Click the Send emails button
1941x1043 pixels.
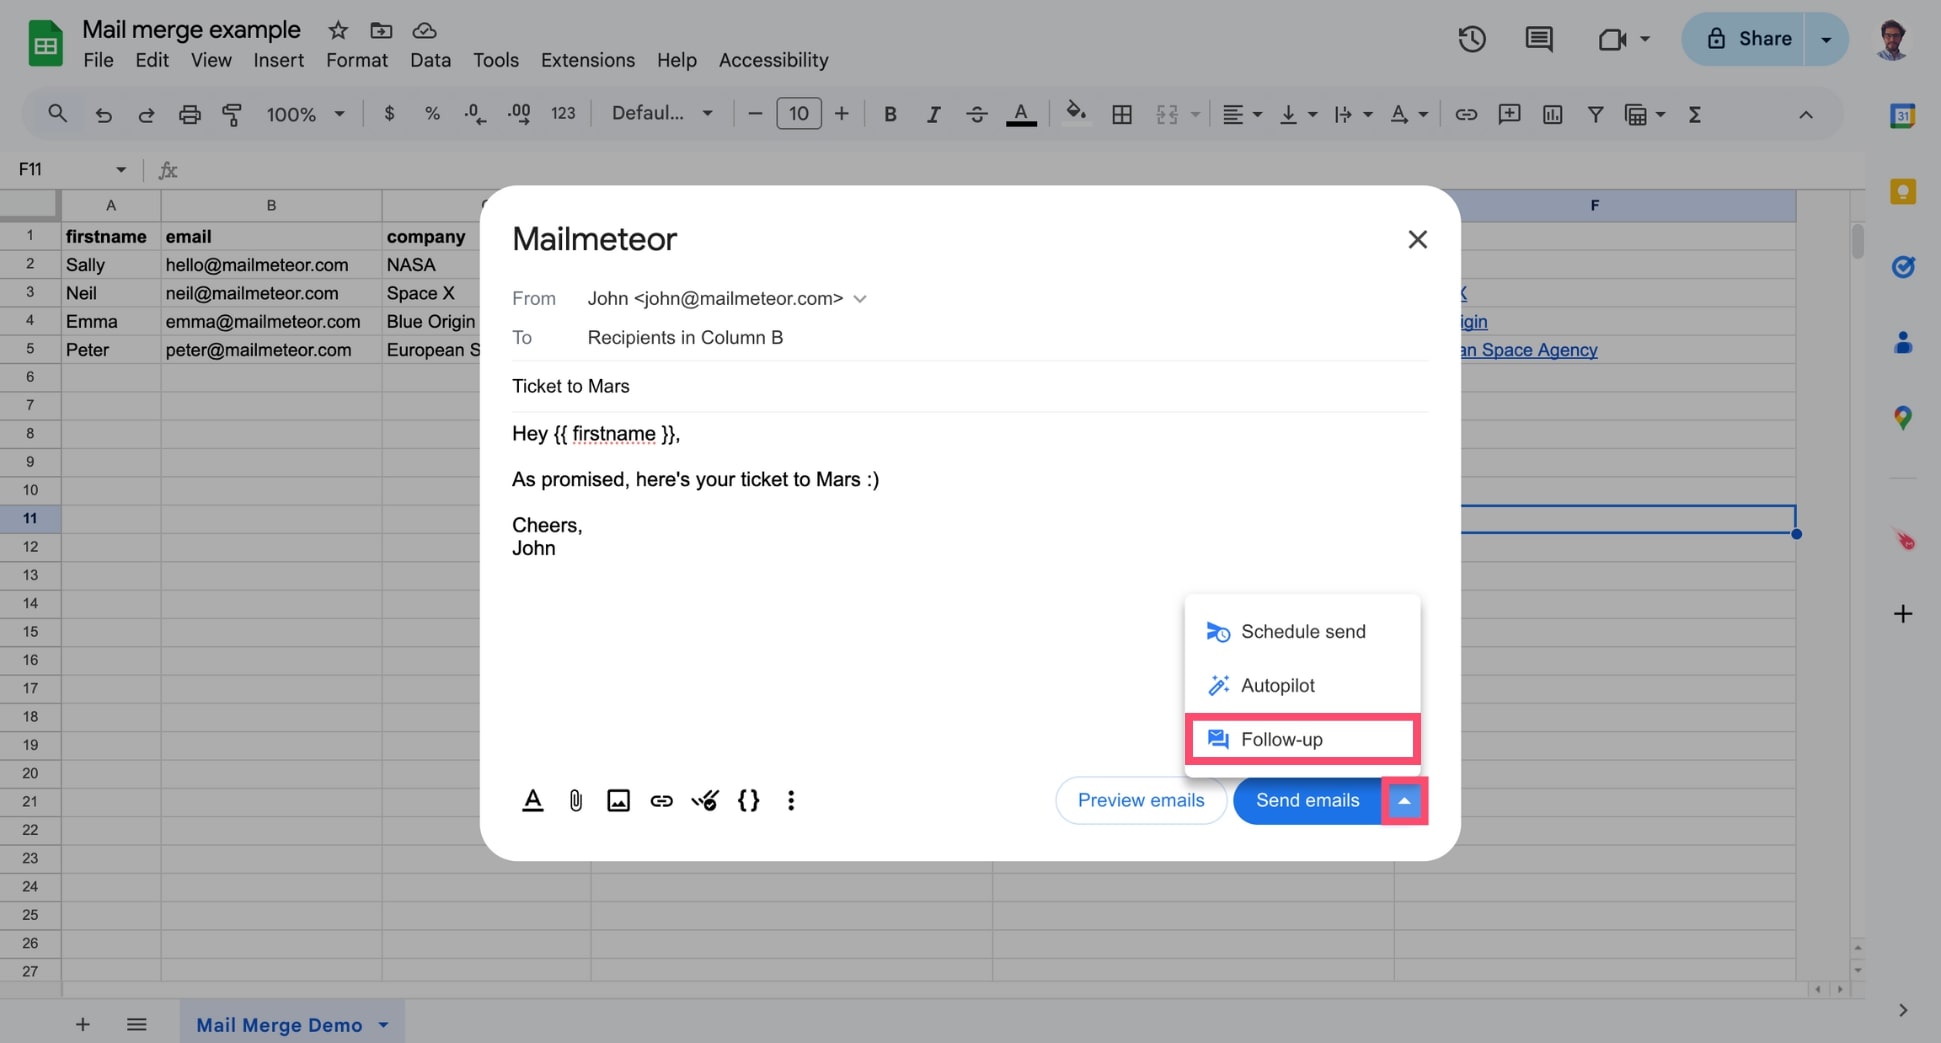1307,800
